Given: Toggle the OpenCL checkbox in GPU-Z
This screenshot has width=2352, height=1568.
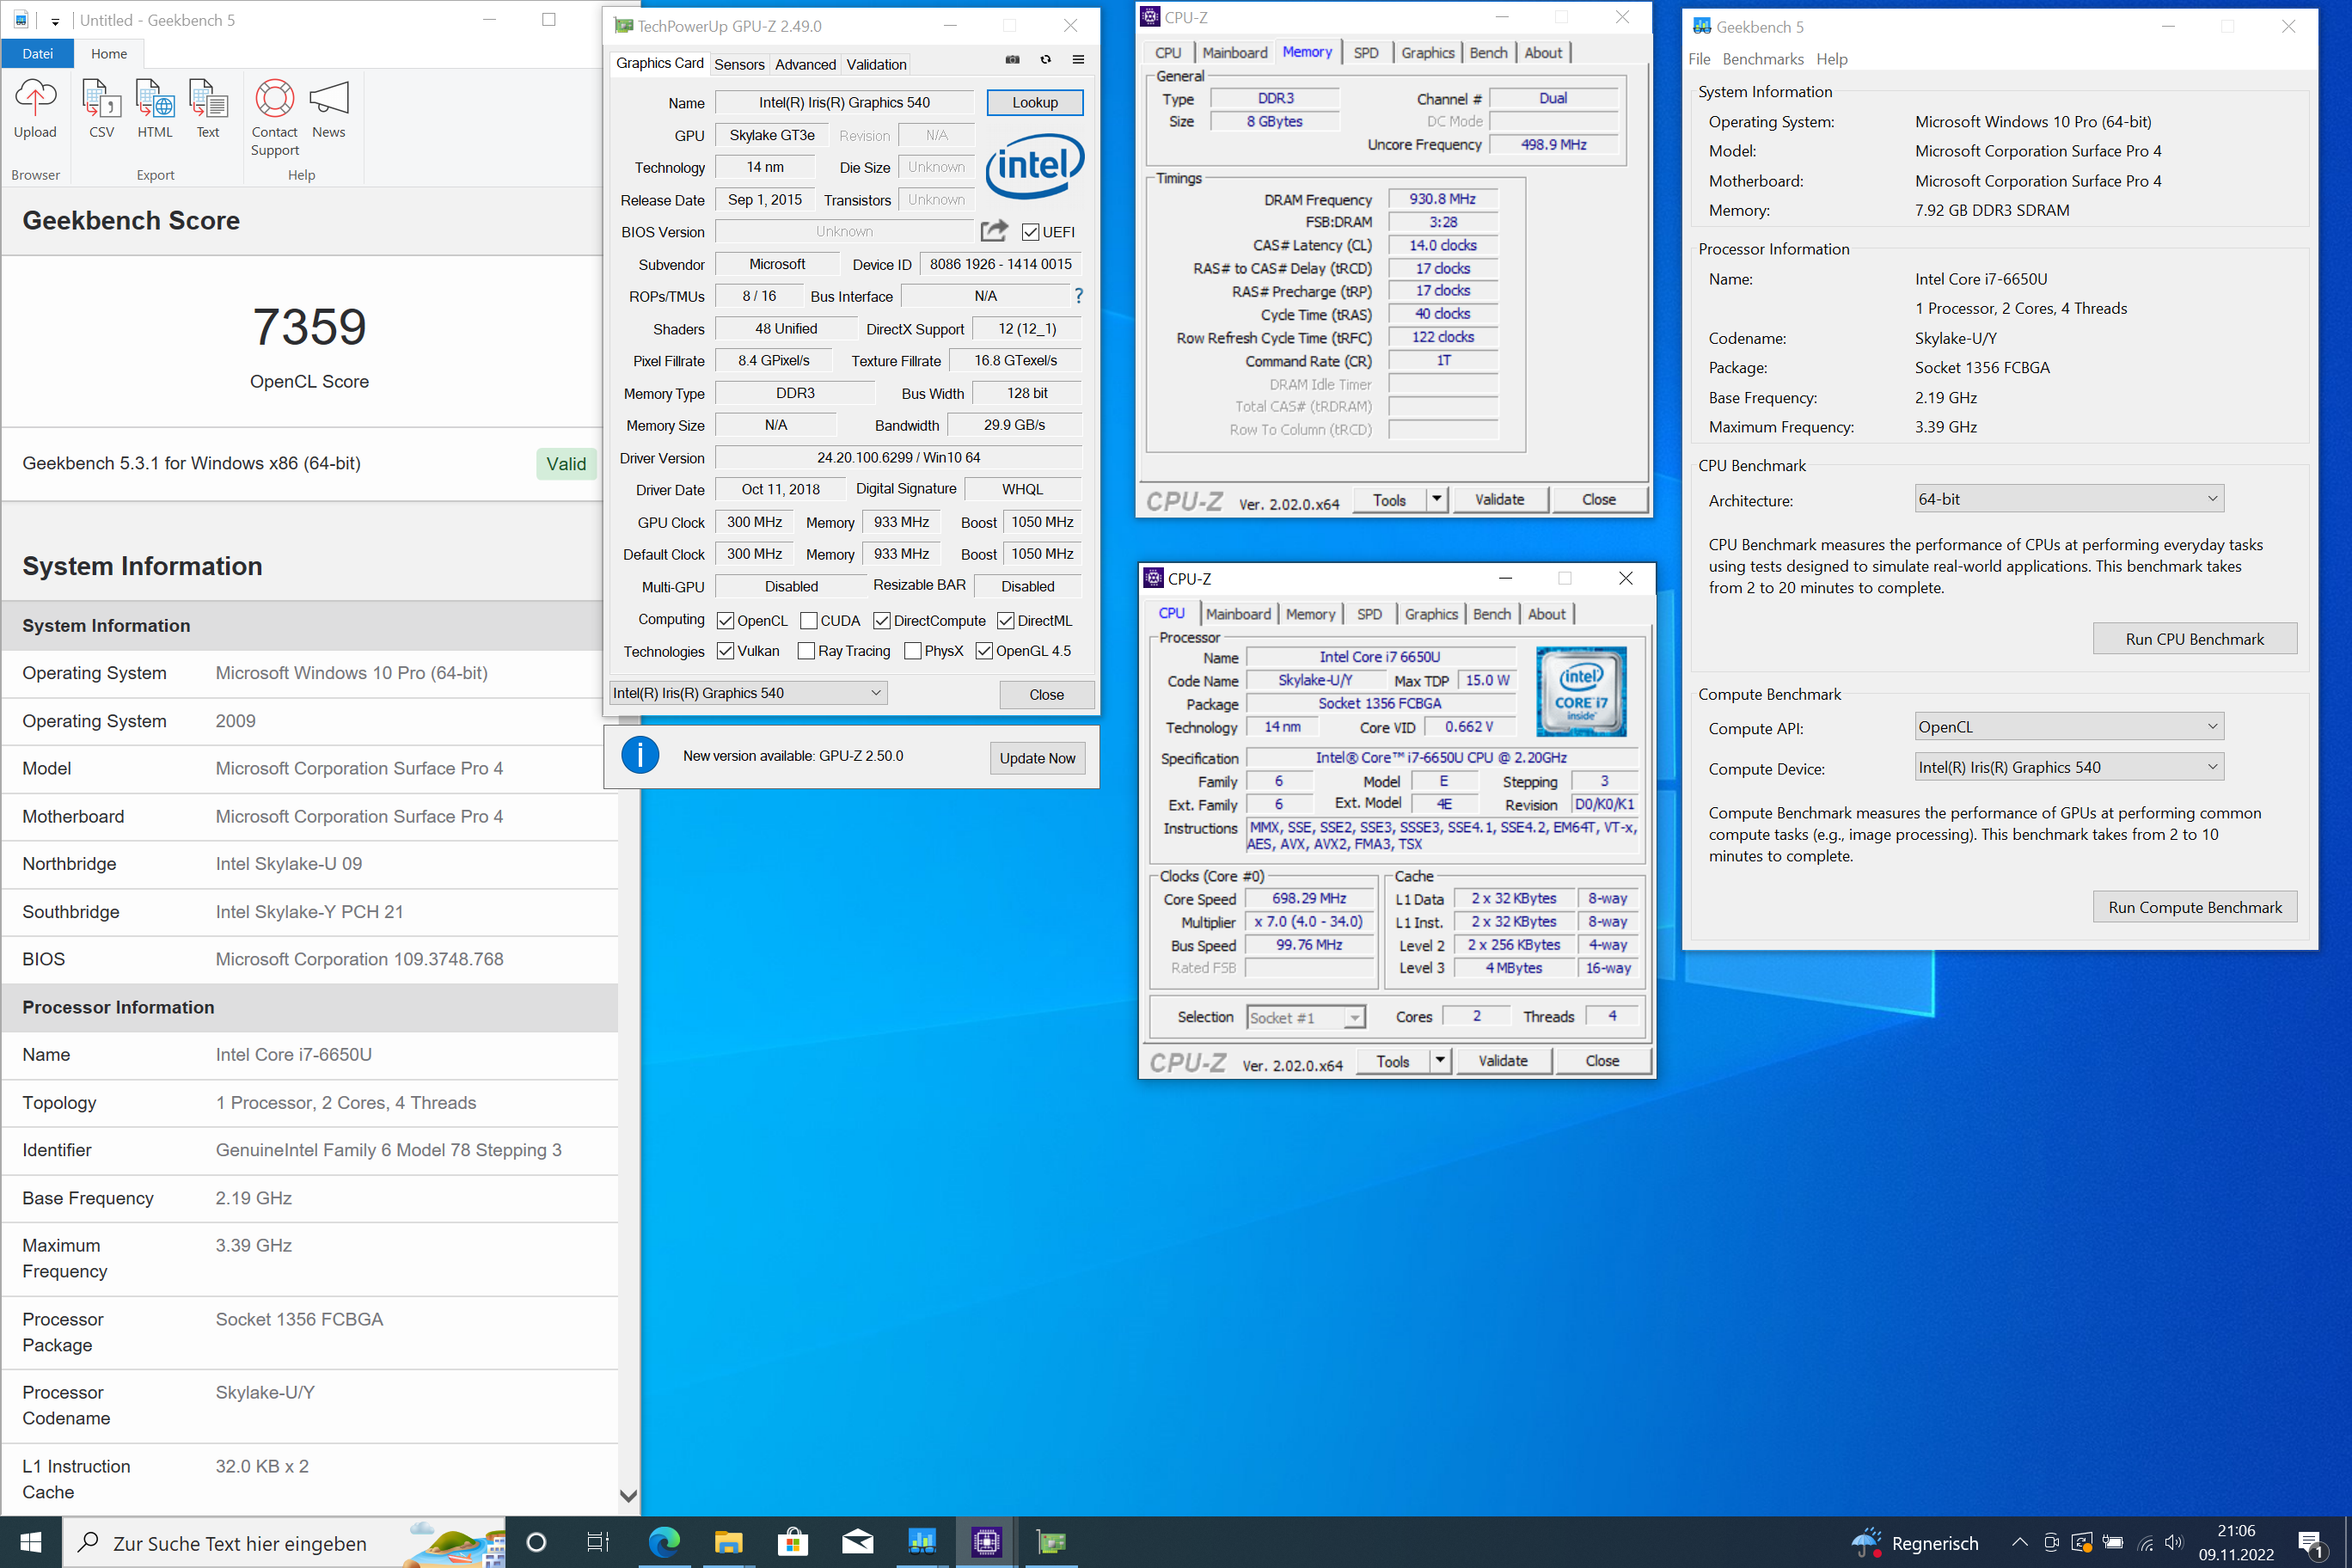Looking at the screenshot, I should click(725, 621).
